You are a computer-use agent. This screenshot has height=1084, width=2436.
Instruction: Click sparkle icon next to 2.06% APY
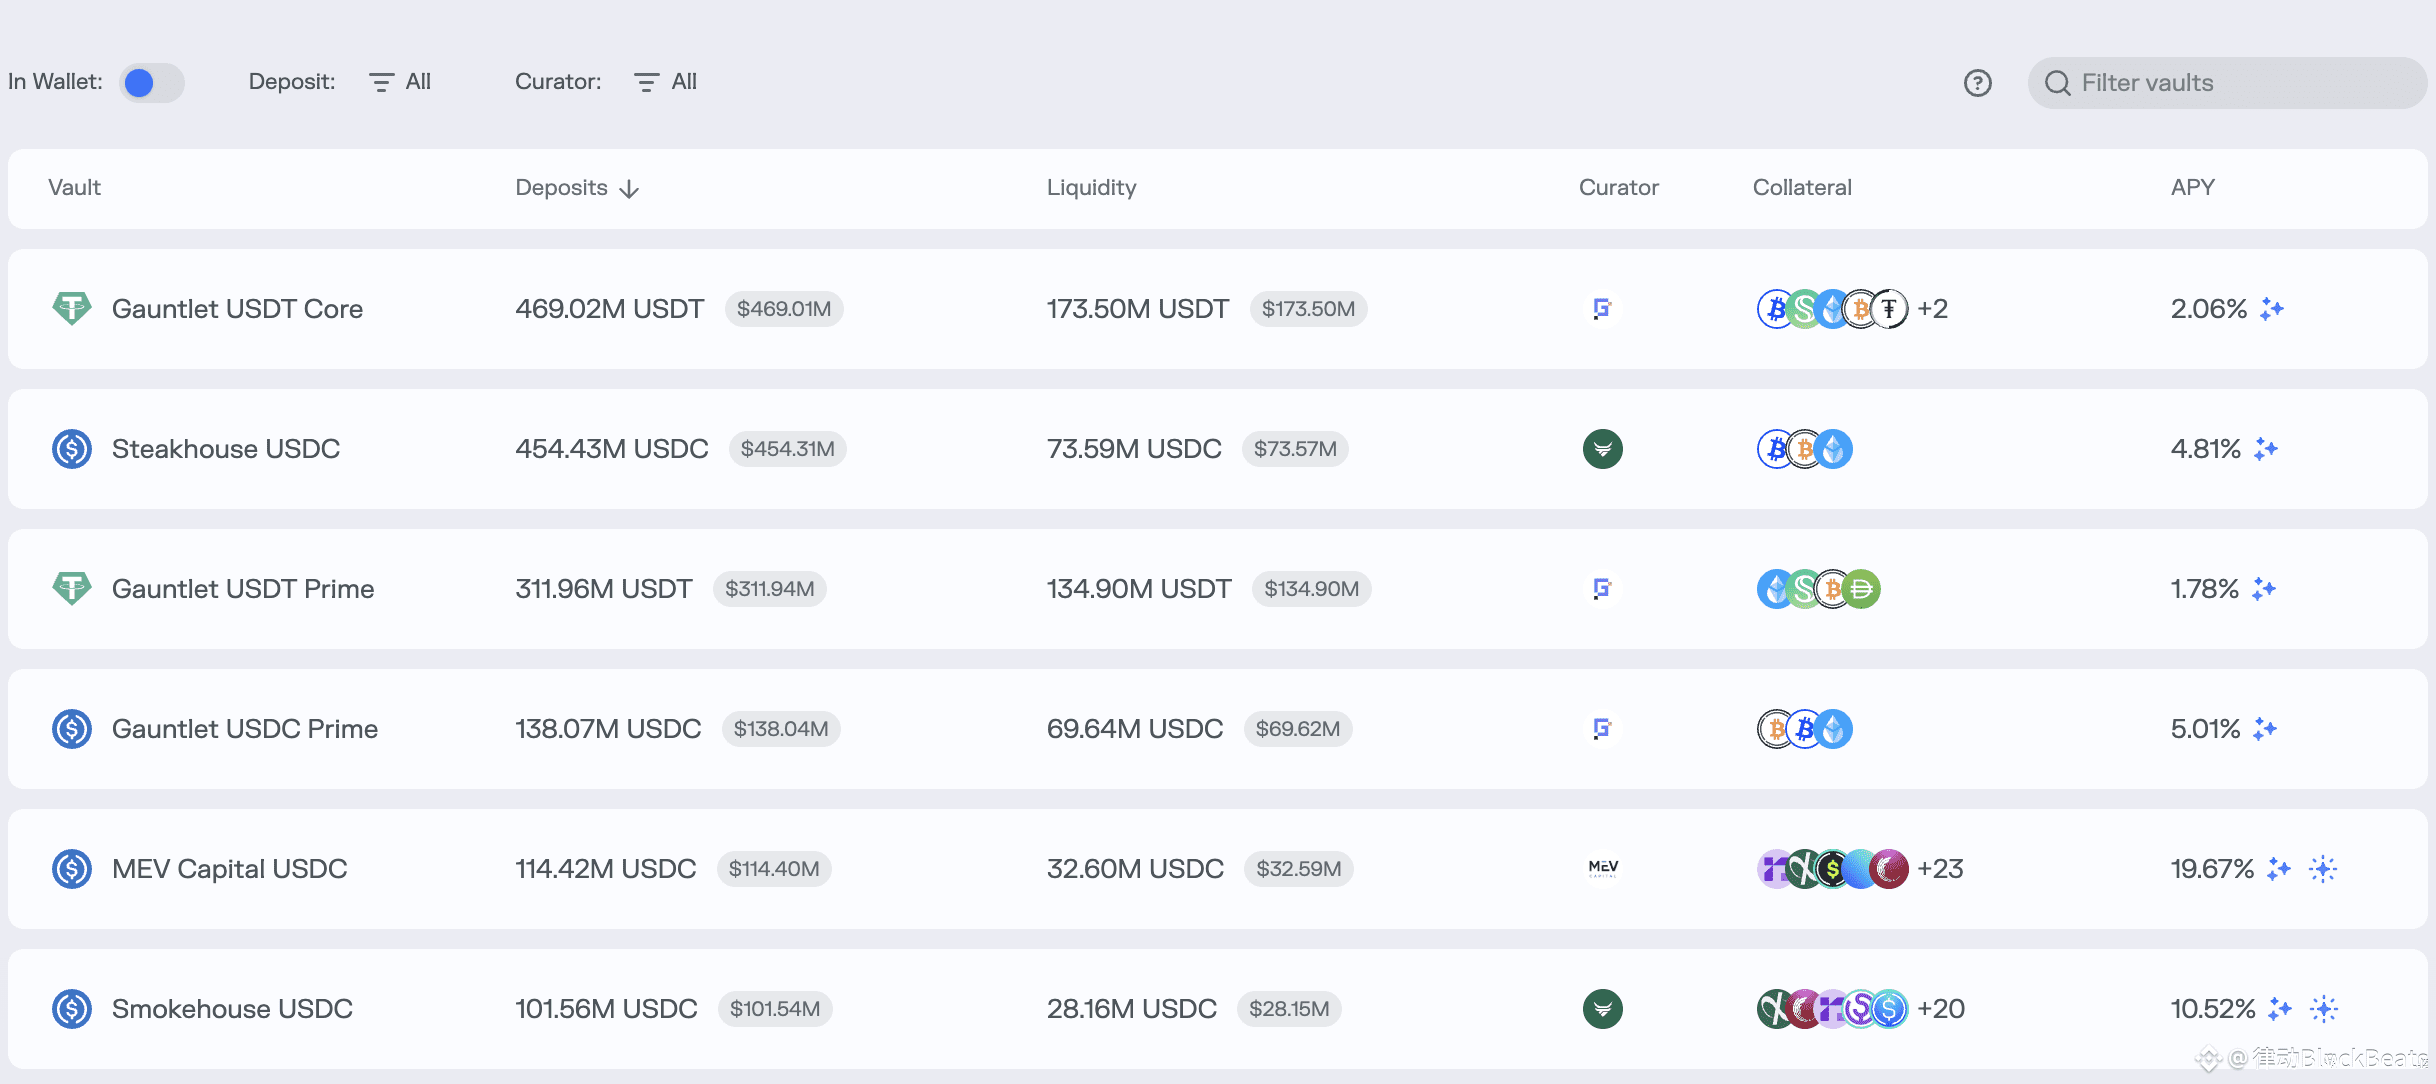point(2272,309)
